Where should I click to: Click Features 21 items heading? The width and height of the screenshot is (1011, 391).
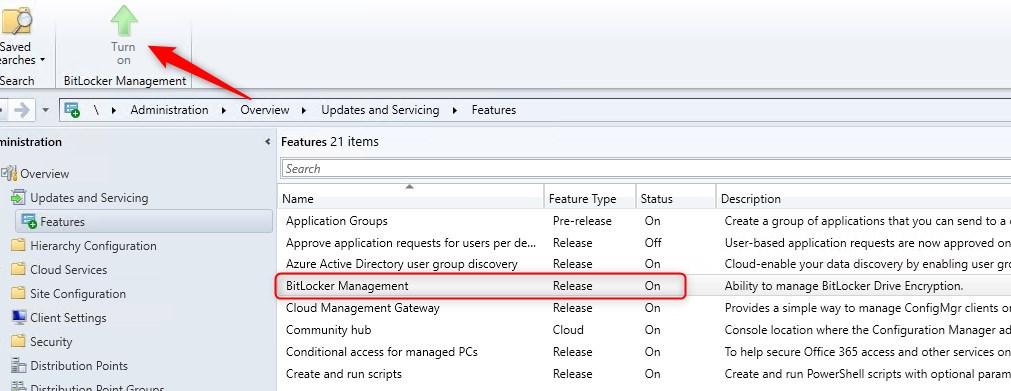[x=330, y=141]
